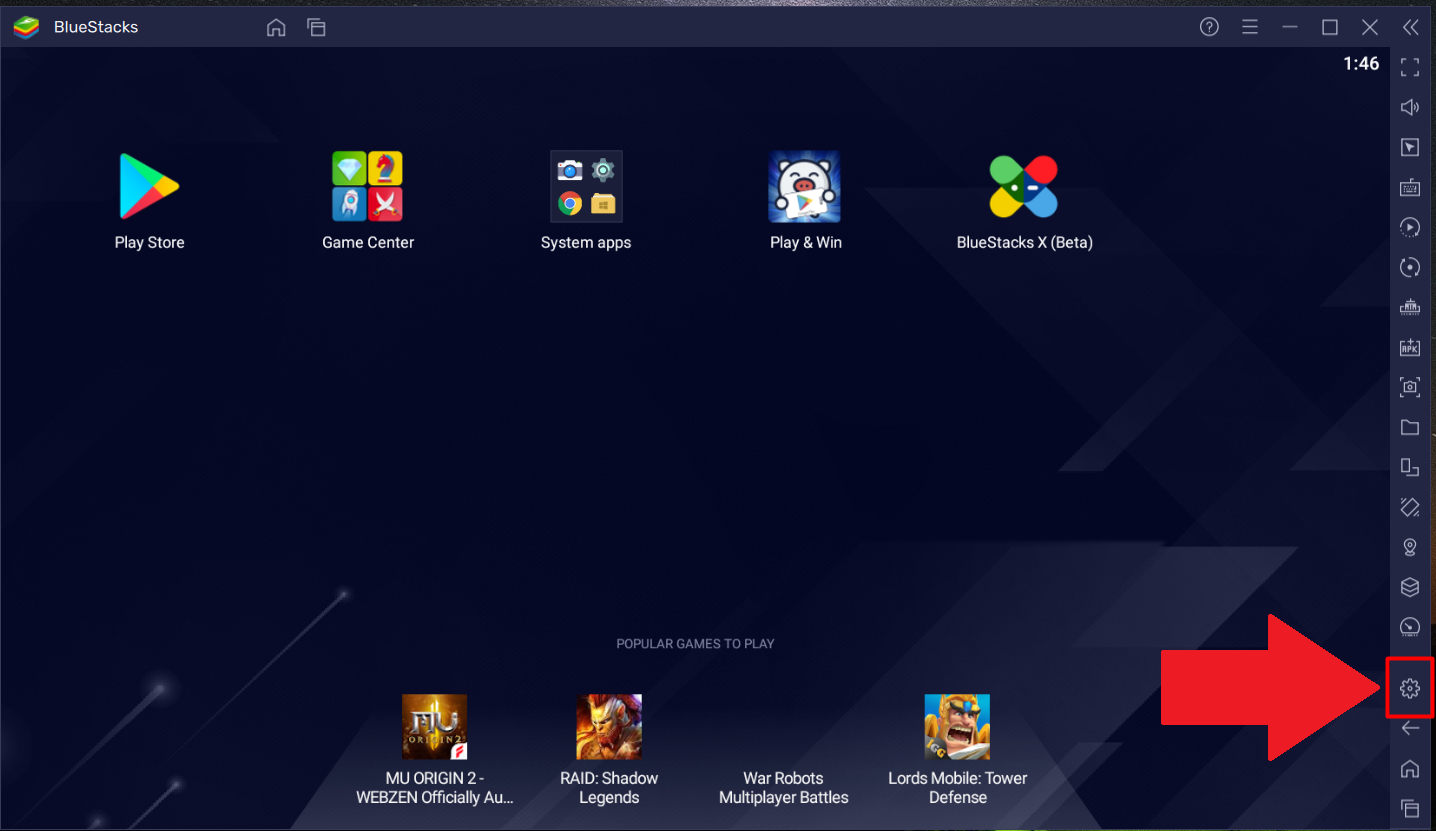Minimize the BlueStacks window

[x=1290, y=27]
